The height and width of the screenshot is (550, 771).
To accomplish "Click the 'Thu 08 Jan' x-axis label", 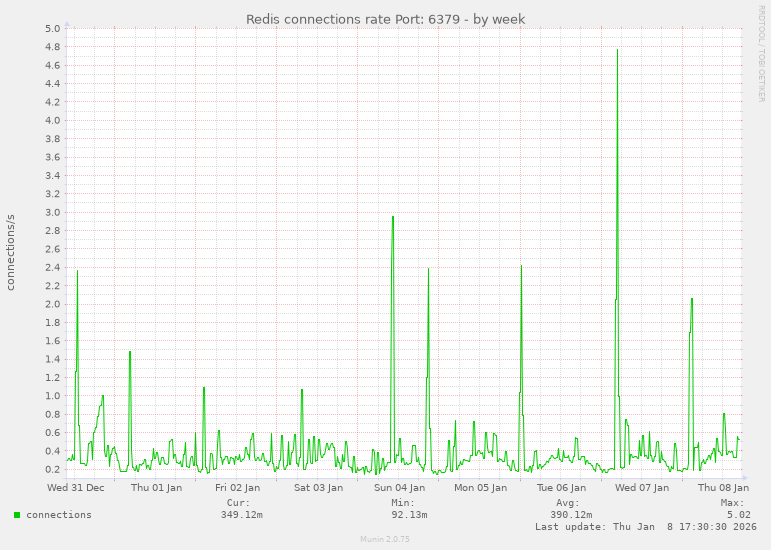I will 723,488.
